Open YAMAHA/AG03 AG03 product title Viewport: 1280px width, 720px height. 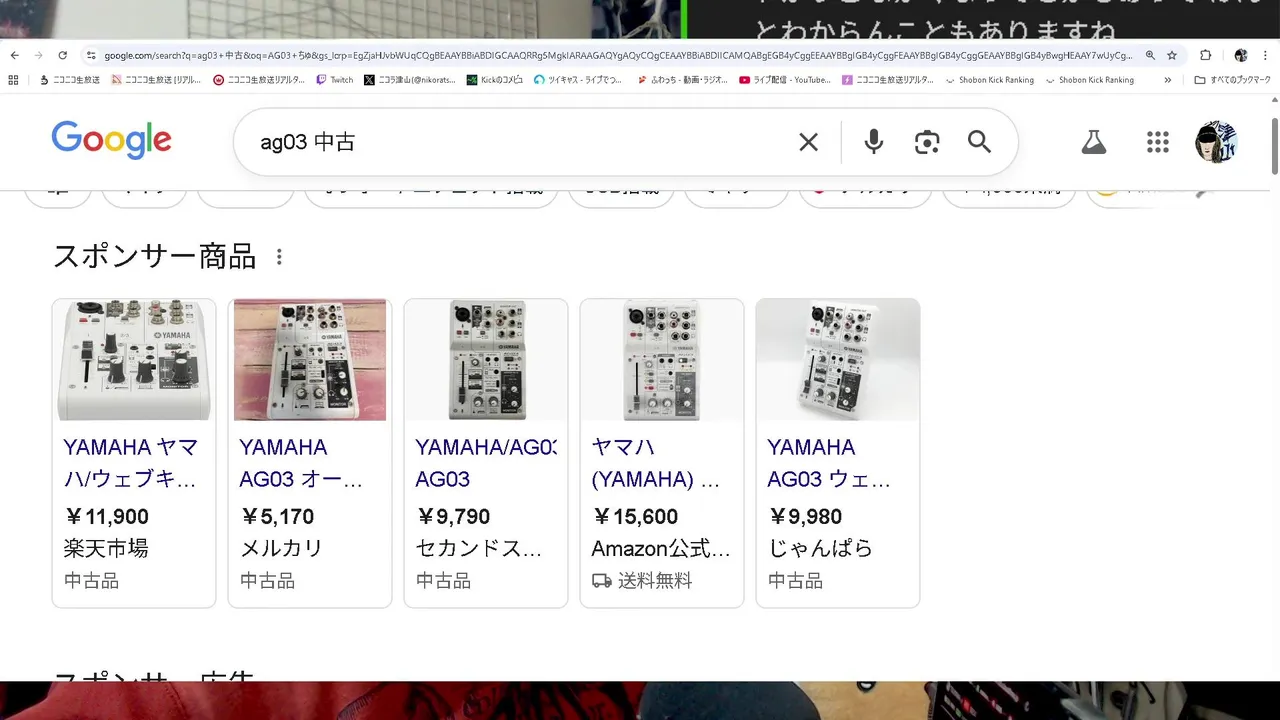click(486, 463)
